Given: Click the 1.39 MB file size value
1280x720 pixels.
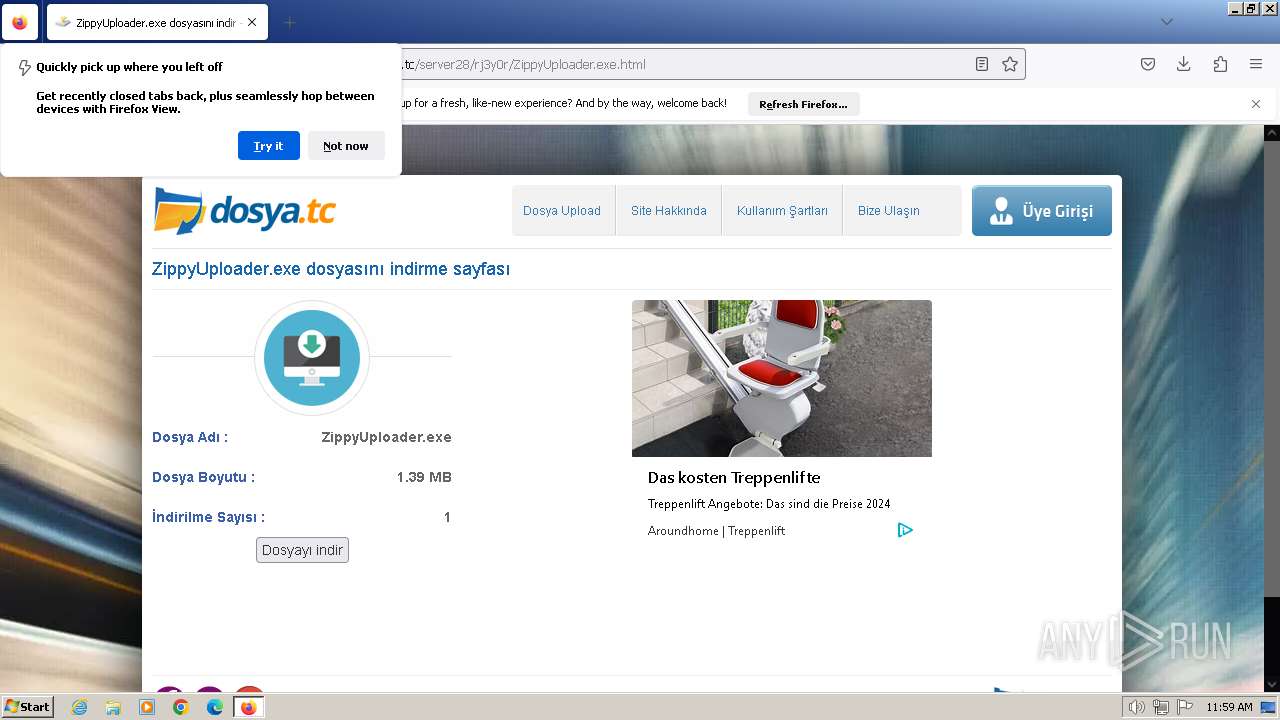Looking at the screenshot, I should click(x=424, y=477).
